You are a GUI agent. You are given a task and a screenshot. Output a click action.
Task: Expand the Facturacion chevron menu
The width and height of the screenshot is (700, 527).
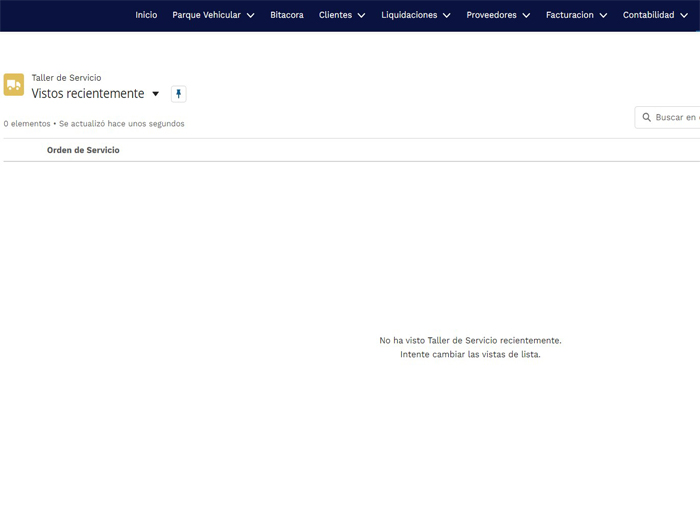[x=603, y=16]
